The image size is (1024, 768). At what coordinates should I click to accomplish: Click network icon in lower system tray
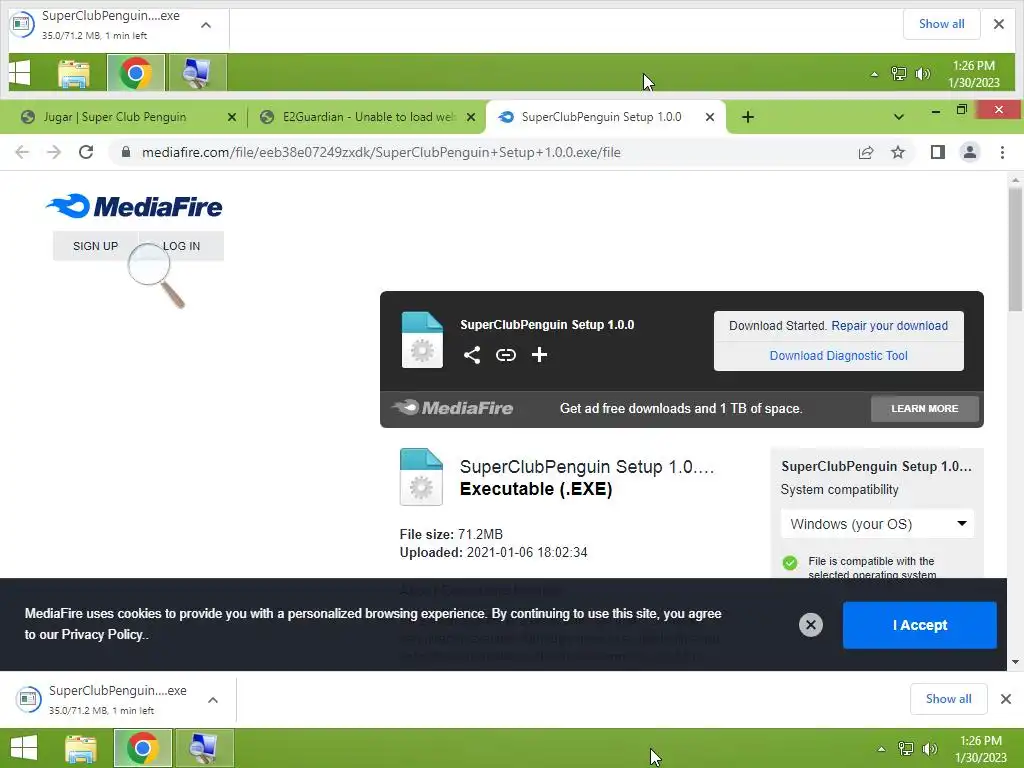pos(906,749)
